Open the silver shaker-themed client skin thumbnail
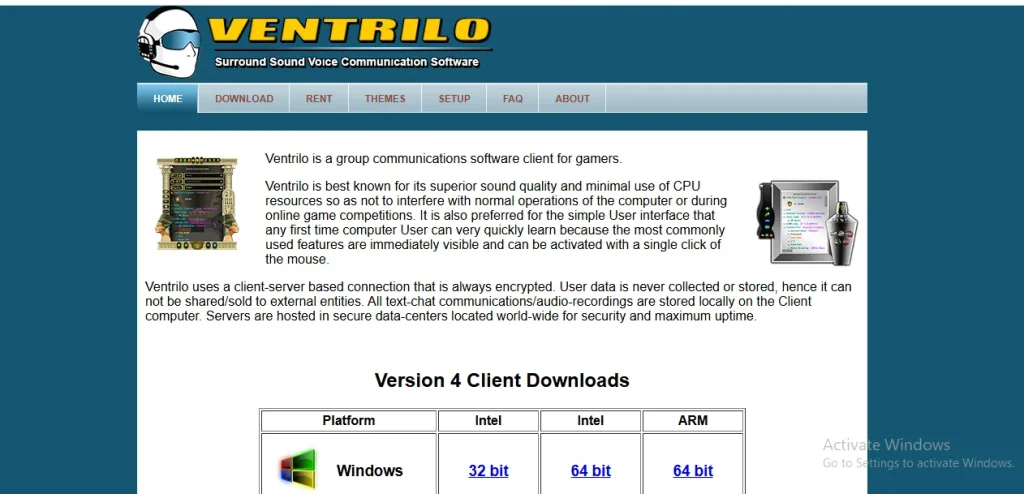The image size is (1024, 494). (x=808, y=223)
